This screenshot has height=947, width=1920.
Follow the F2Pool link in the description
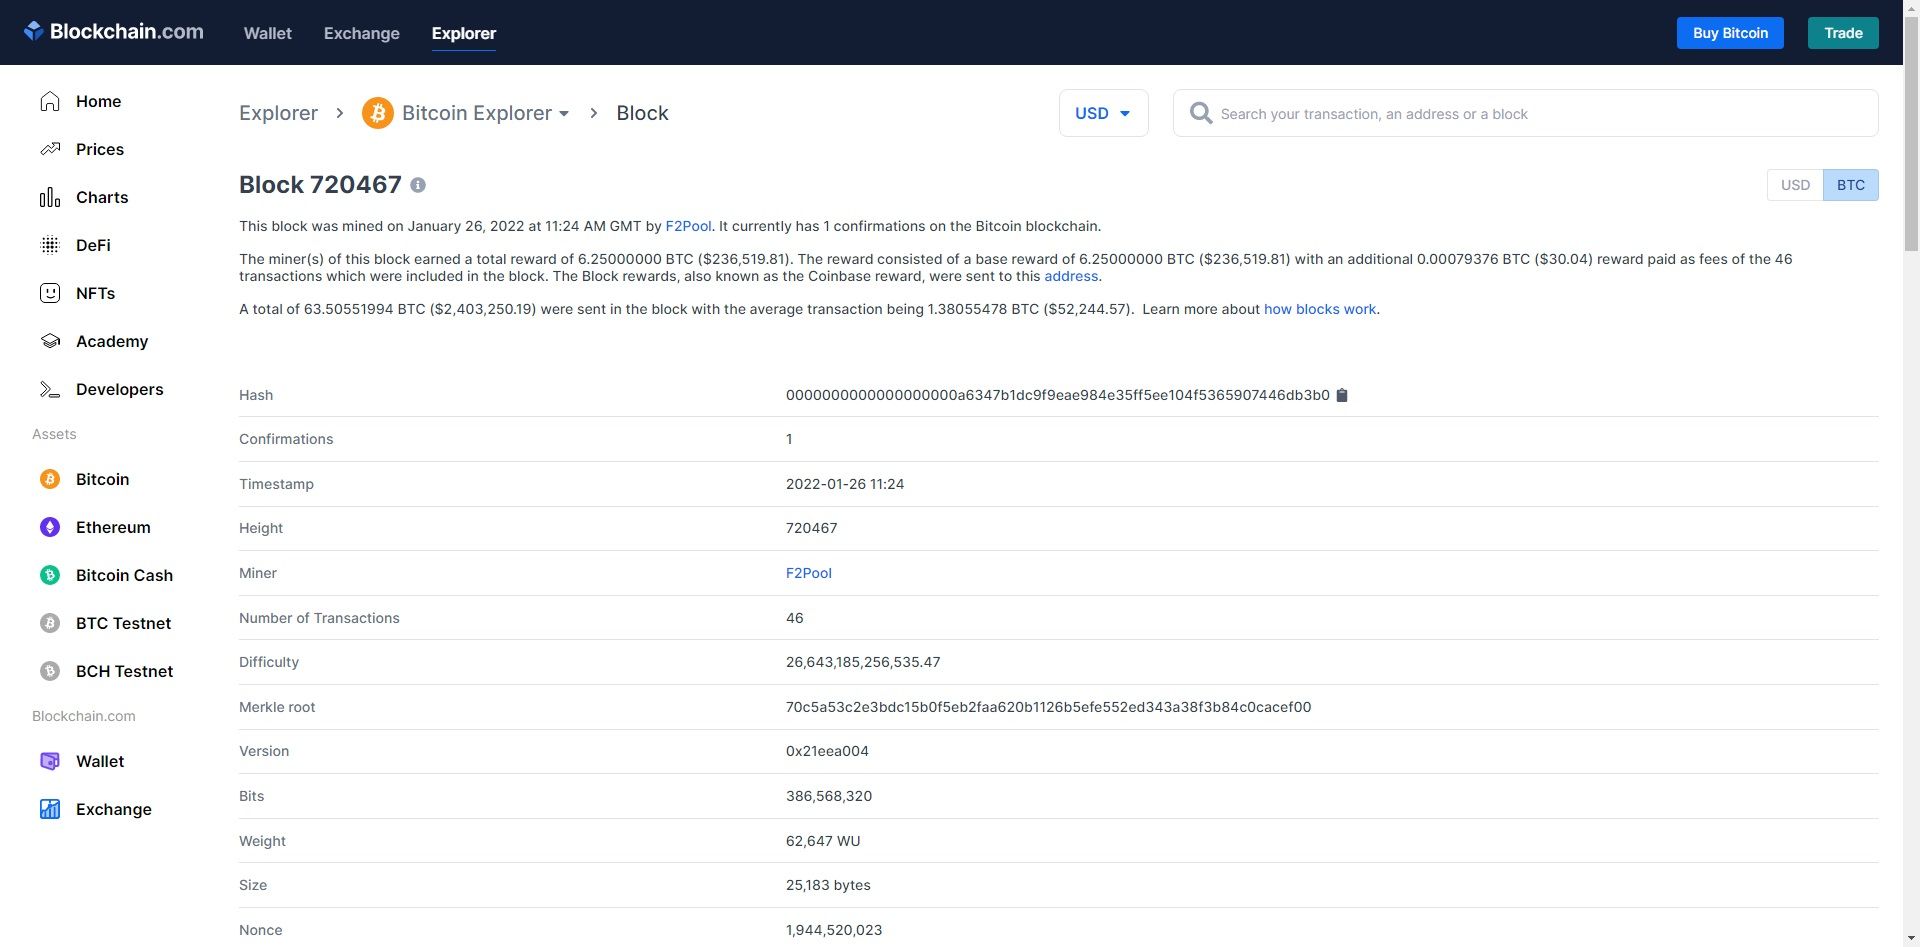click(x=688, y=226)
